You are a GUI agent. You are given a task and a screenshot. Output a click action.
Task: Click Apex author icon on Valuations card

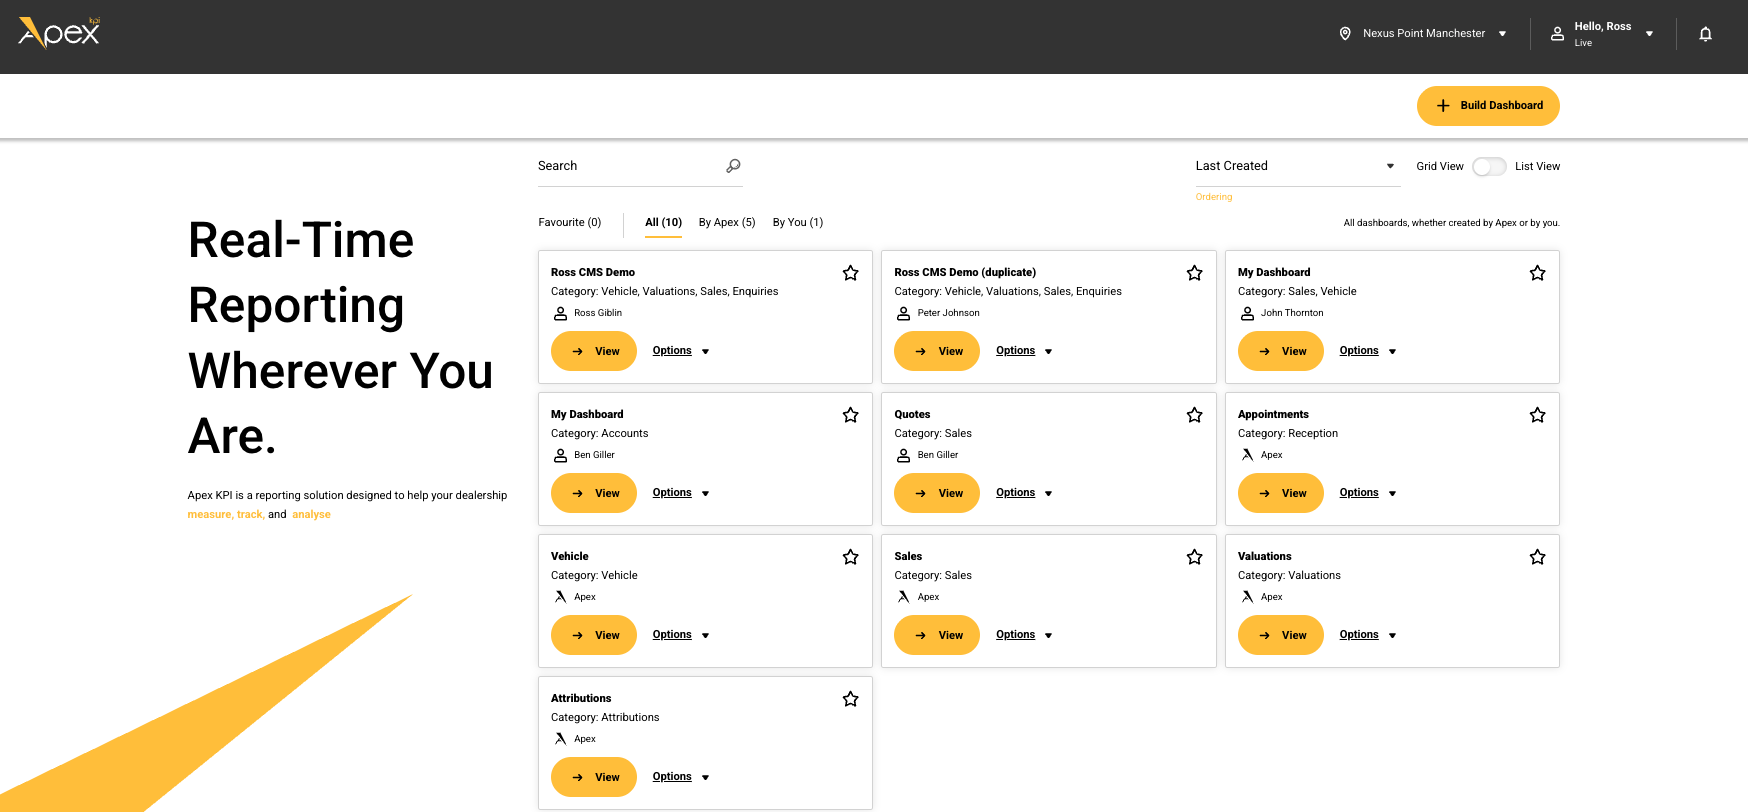1248,597
